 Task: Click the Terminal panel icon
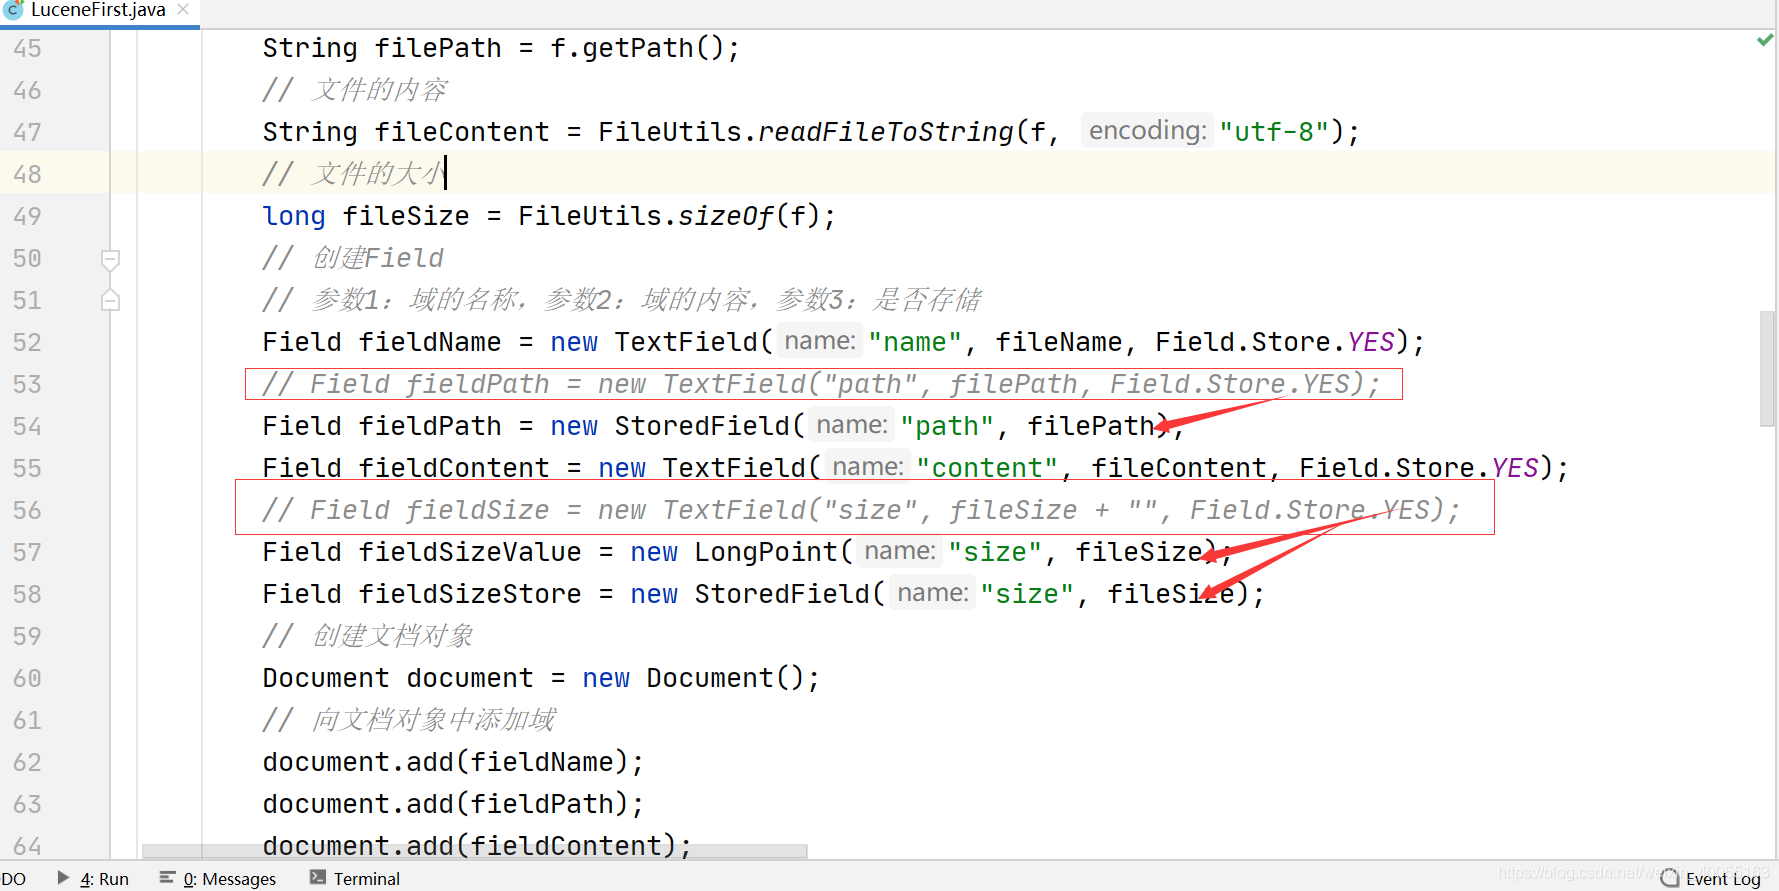(x=318, y=877)
